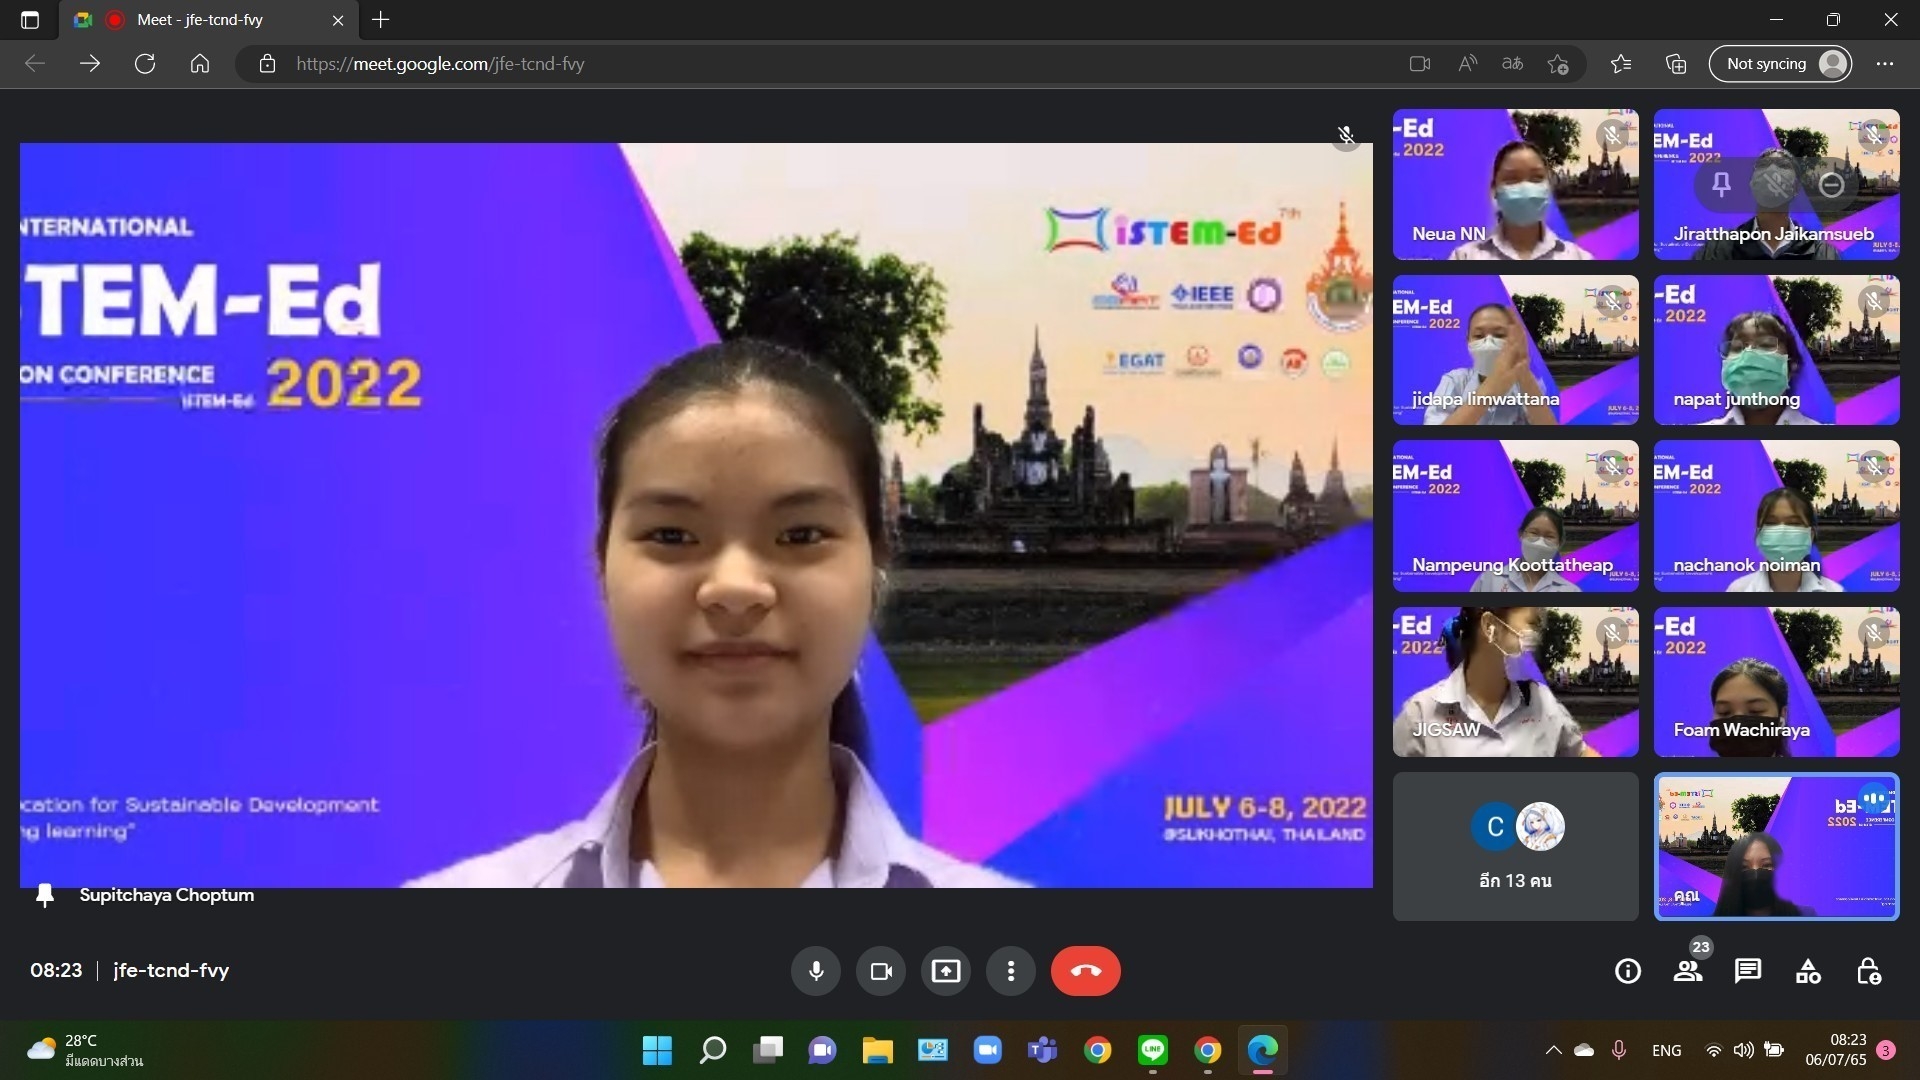Expand hidden system tray icons

[x=1553, y=1050]
